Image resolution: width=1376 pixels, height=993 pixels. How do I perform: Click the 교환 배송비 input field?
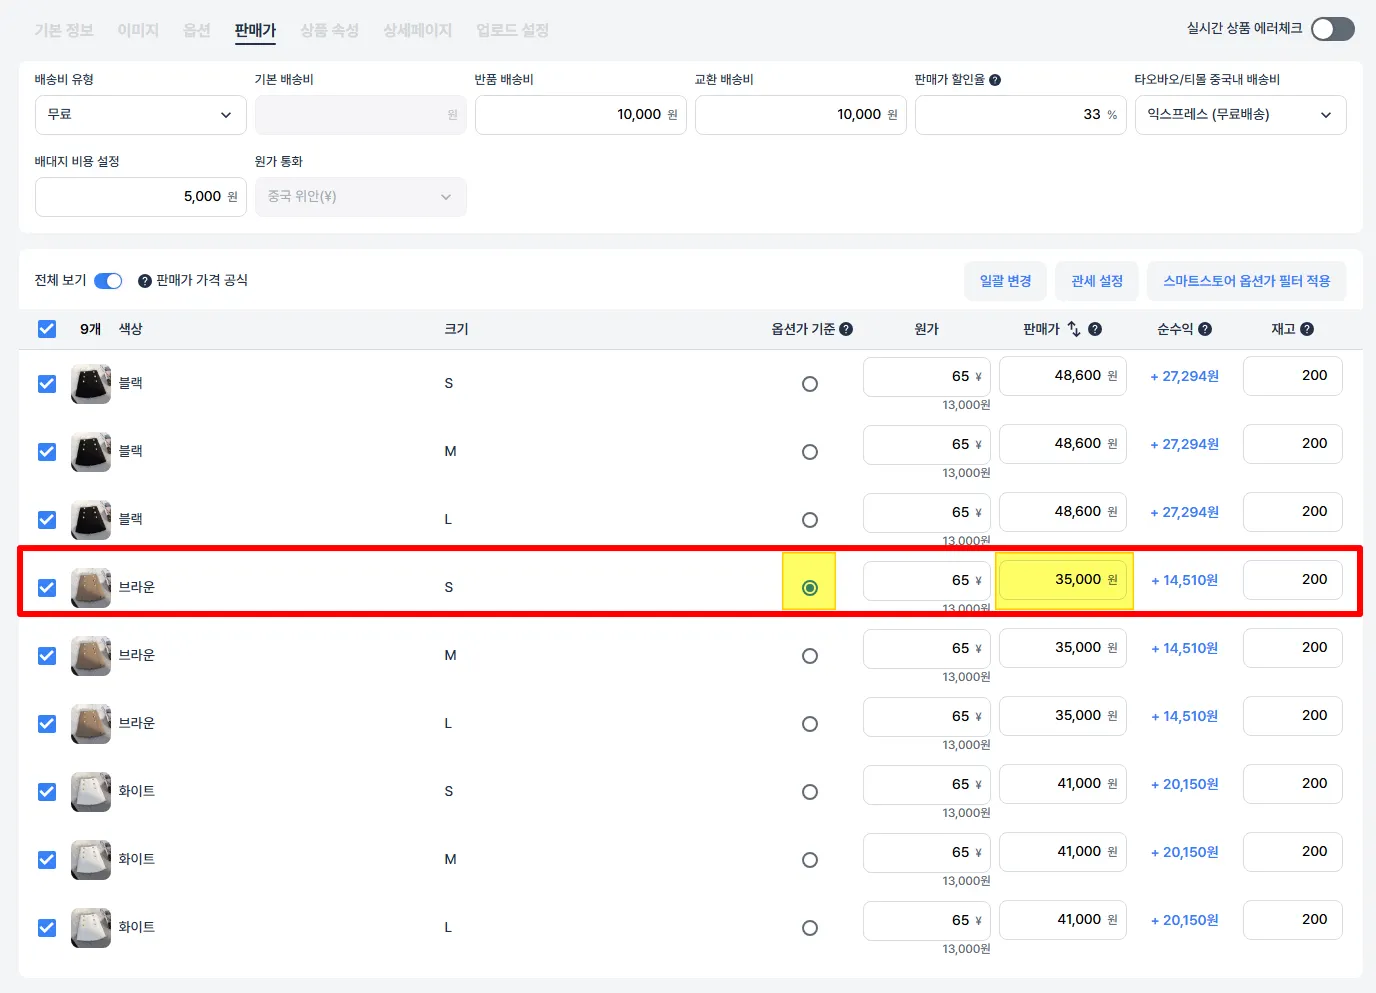801,115
